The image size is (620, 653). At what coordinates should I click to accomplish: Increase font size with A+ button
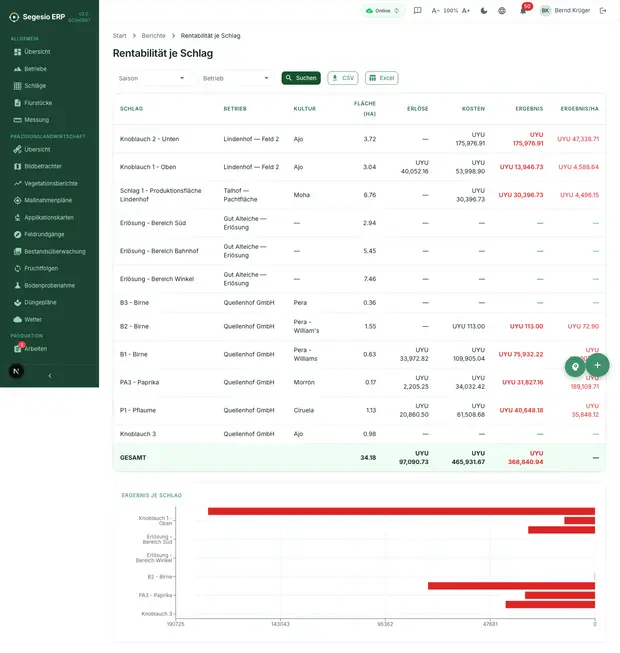(x=466, y=11)
